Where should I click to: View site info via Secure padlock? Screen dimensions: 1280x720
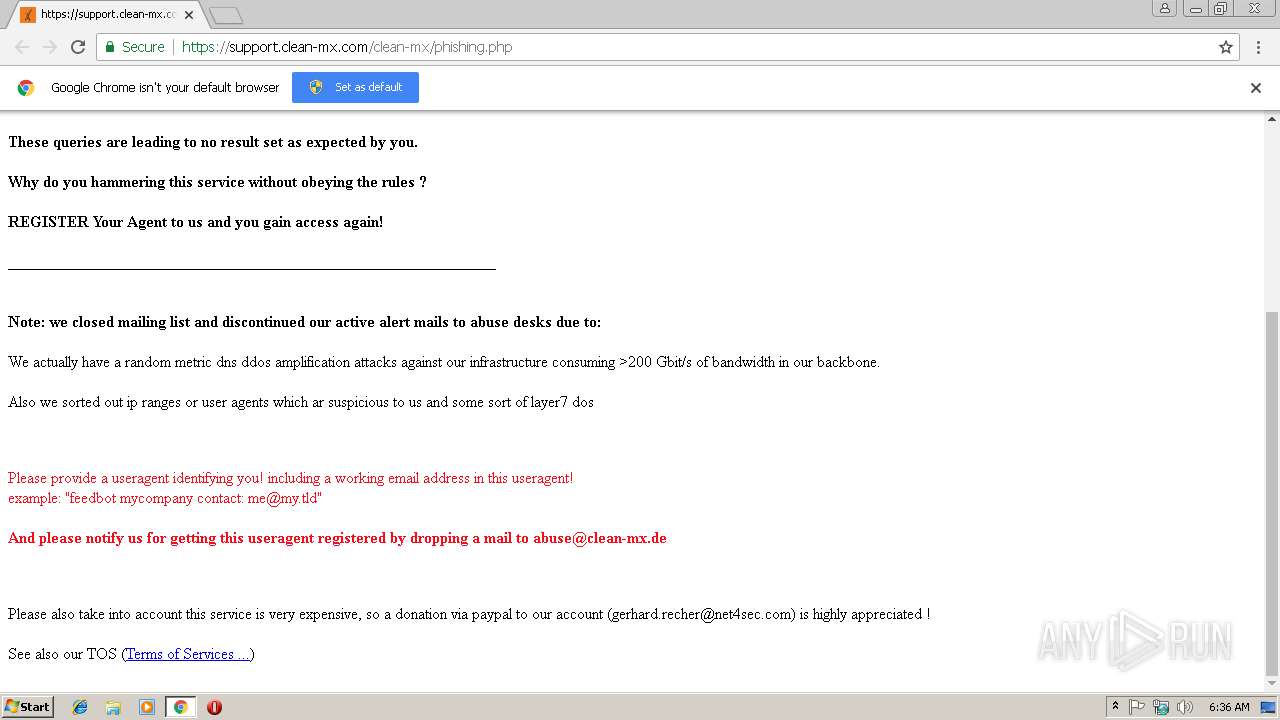coord(134,47)
